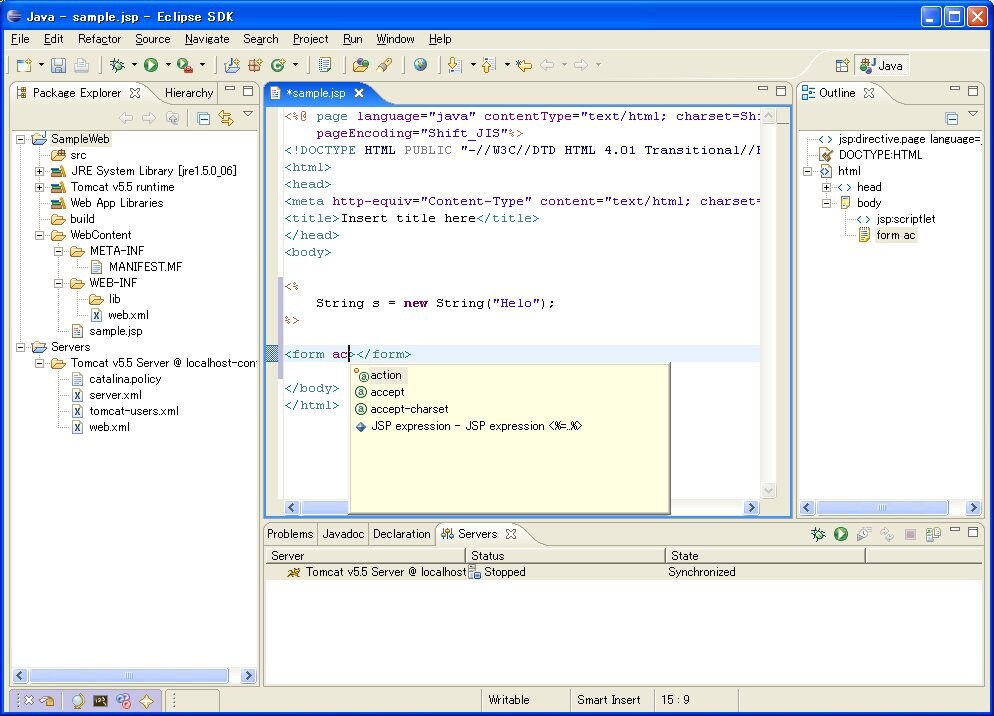Screen dimensions: 994x716
Task: Select the Tomcat v5.5 Server row in Servers view
Action: [624, 572]
